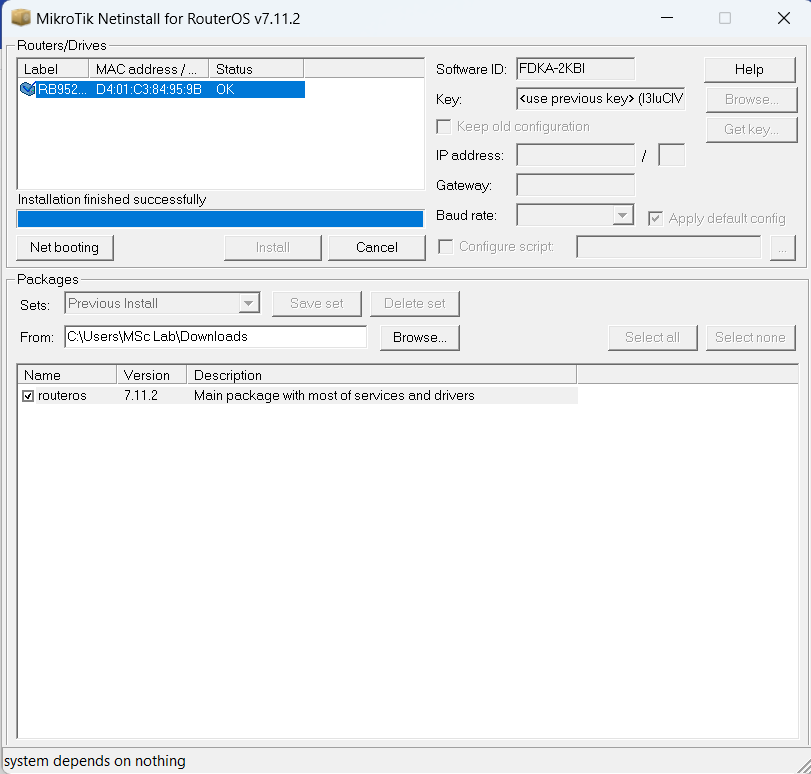Click the netmask field after the slash
The width and height of the screenshot is (811, 774).
pos(671,155)
